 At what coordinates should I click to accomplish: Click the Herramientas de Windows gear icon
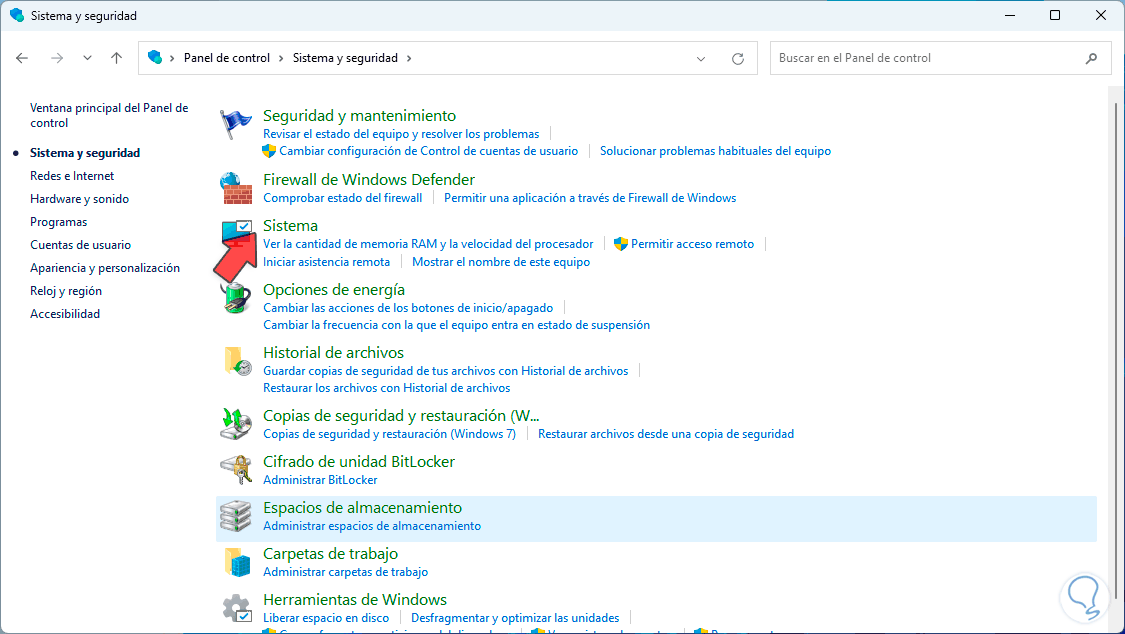236,607
